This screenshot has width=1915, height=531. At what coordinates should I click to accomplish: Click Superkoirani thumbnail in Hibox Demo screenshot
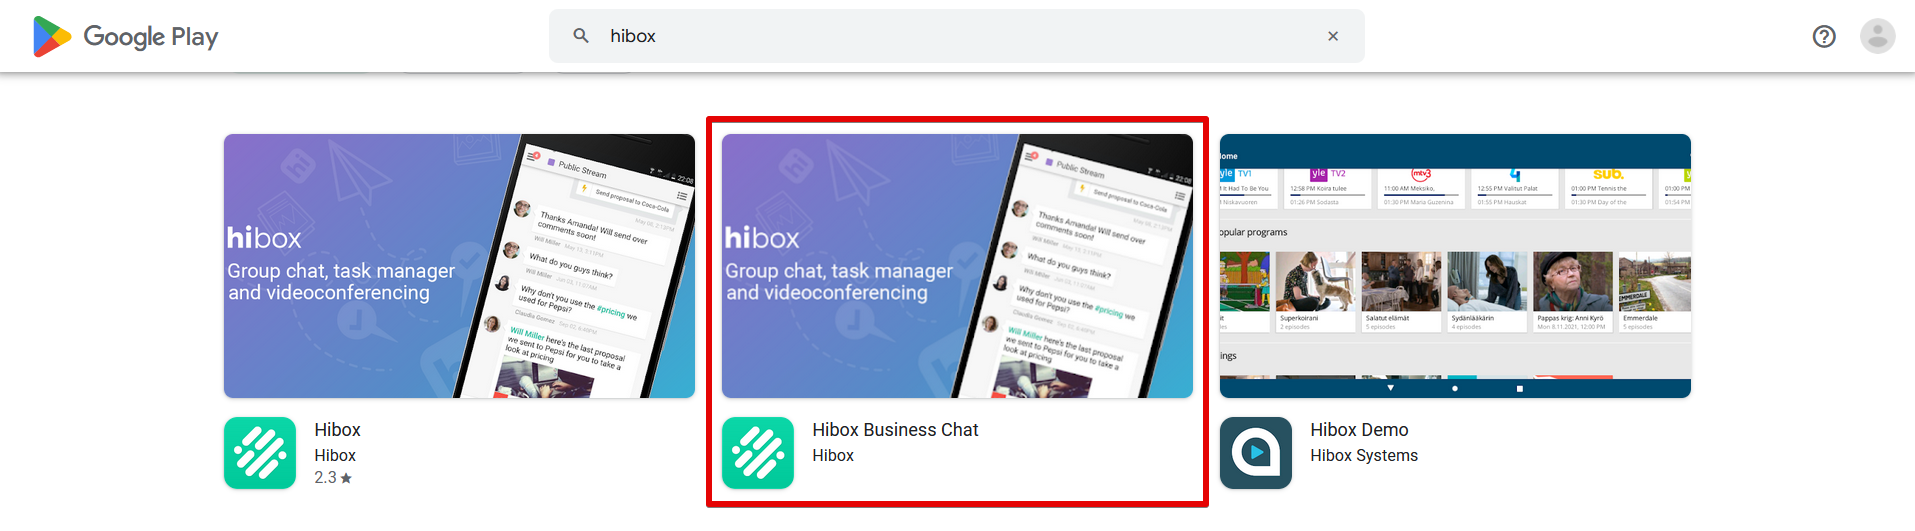[1315, 282]
